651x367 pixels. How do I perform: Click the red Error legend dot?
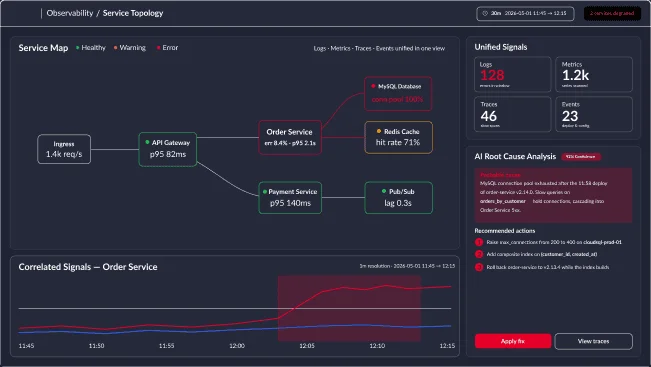click(159, 48)
